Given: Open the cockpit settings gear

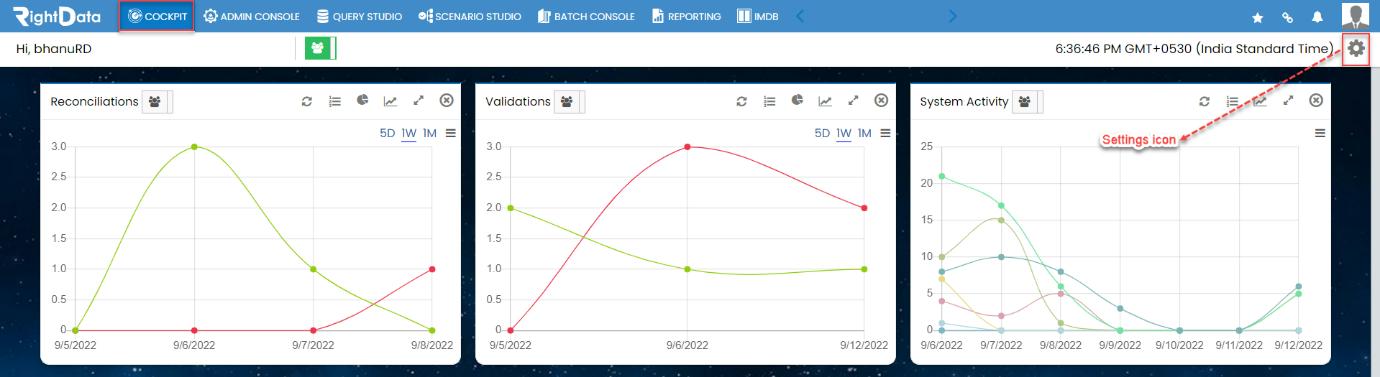Looking at the screenshot, I should click(1356, 47).
